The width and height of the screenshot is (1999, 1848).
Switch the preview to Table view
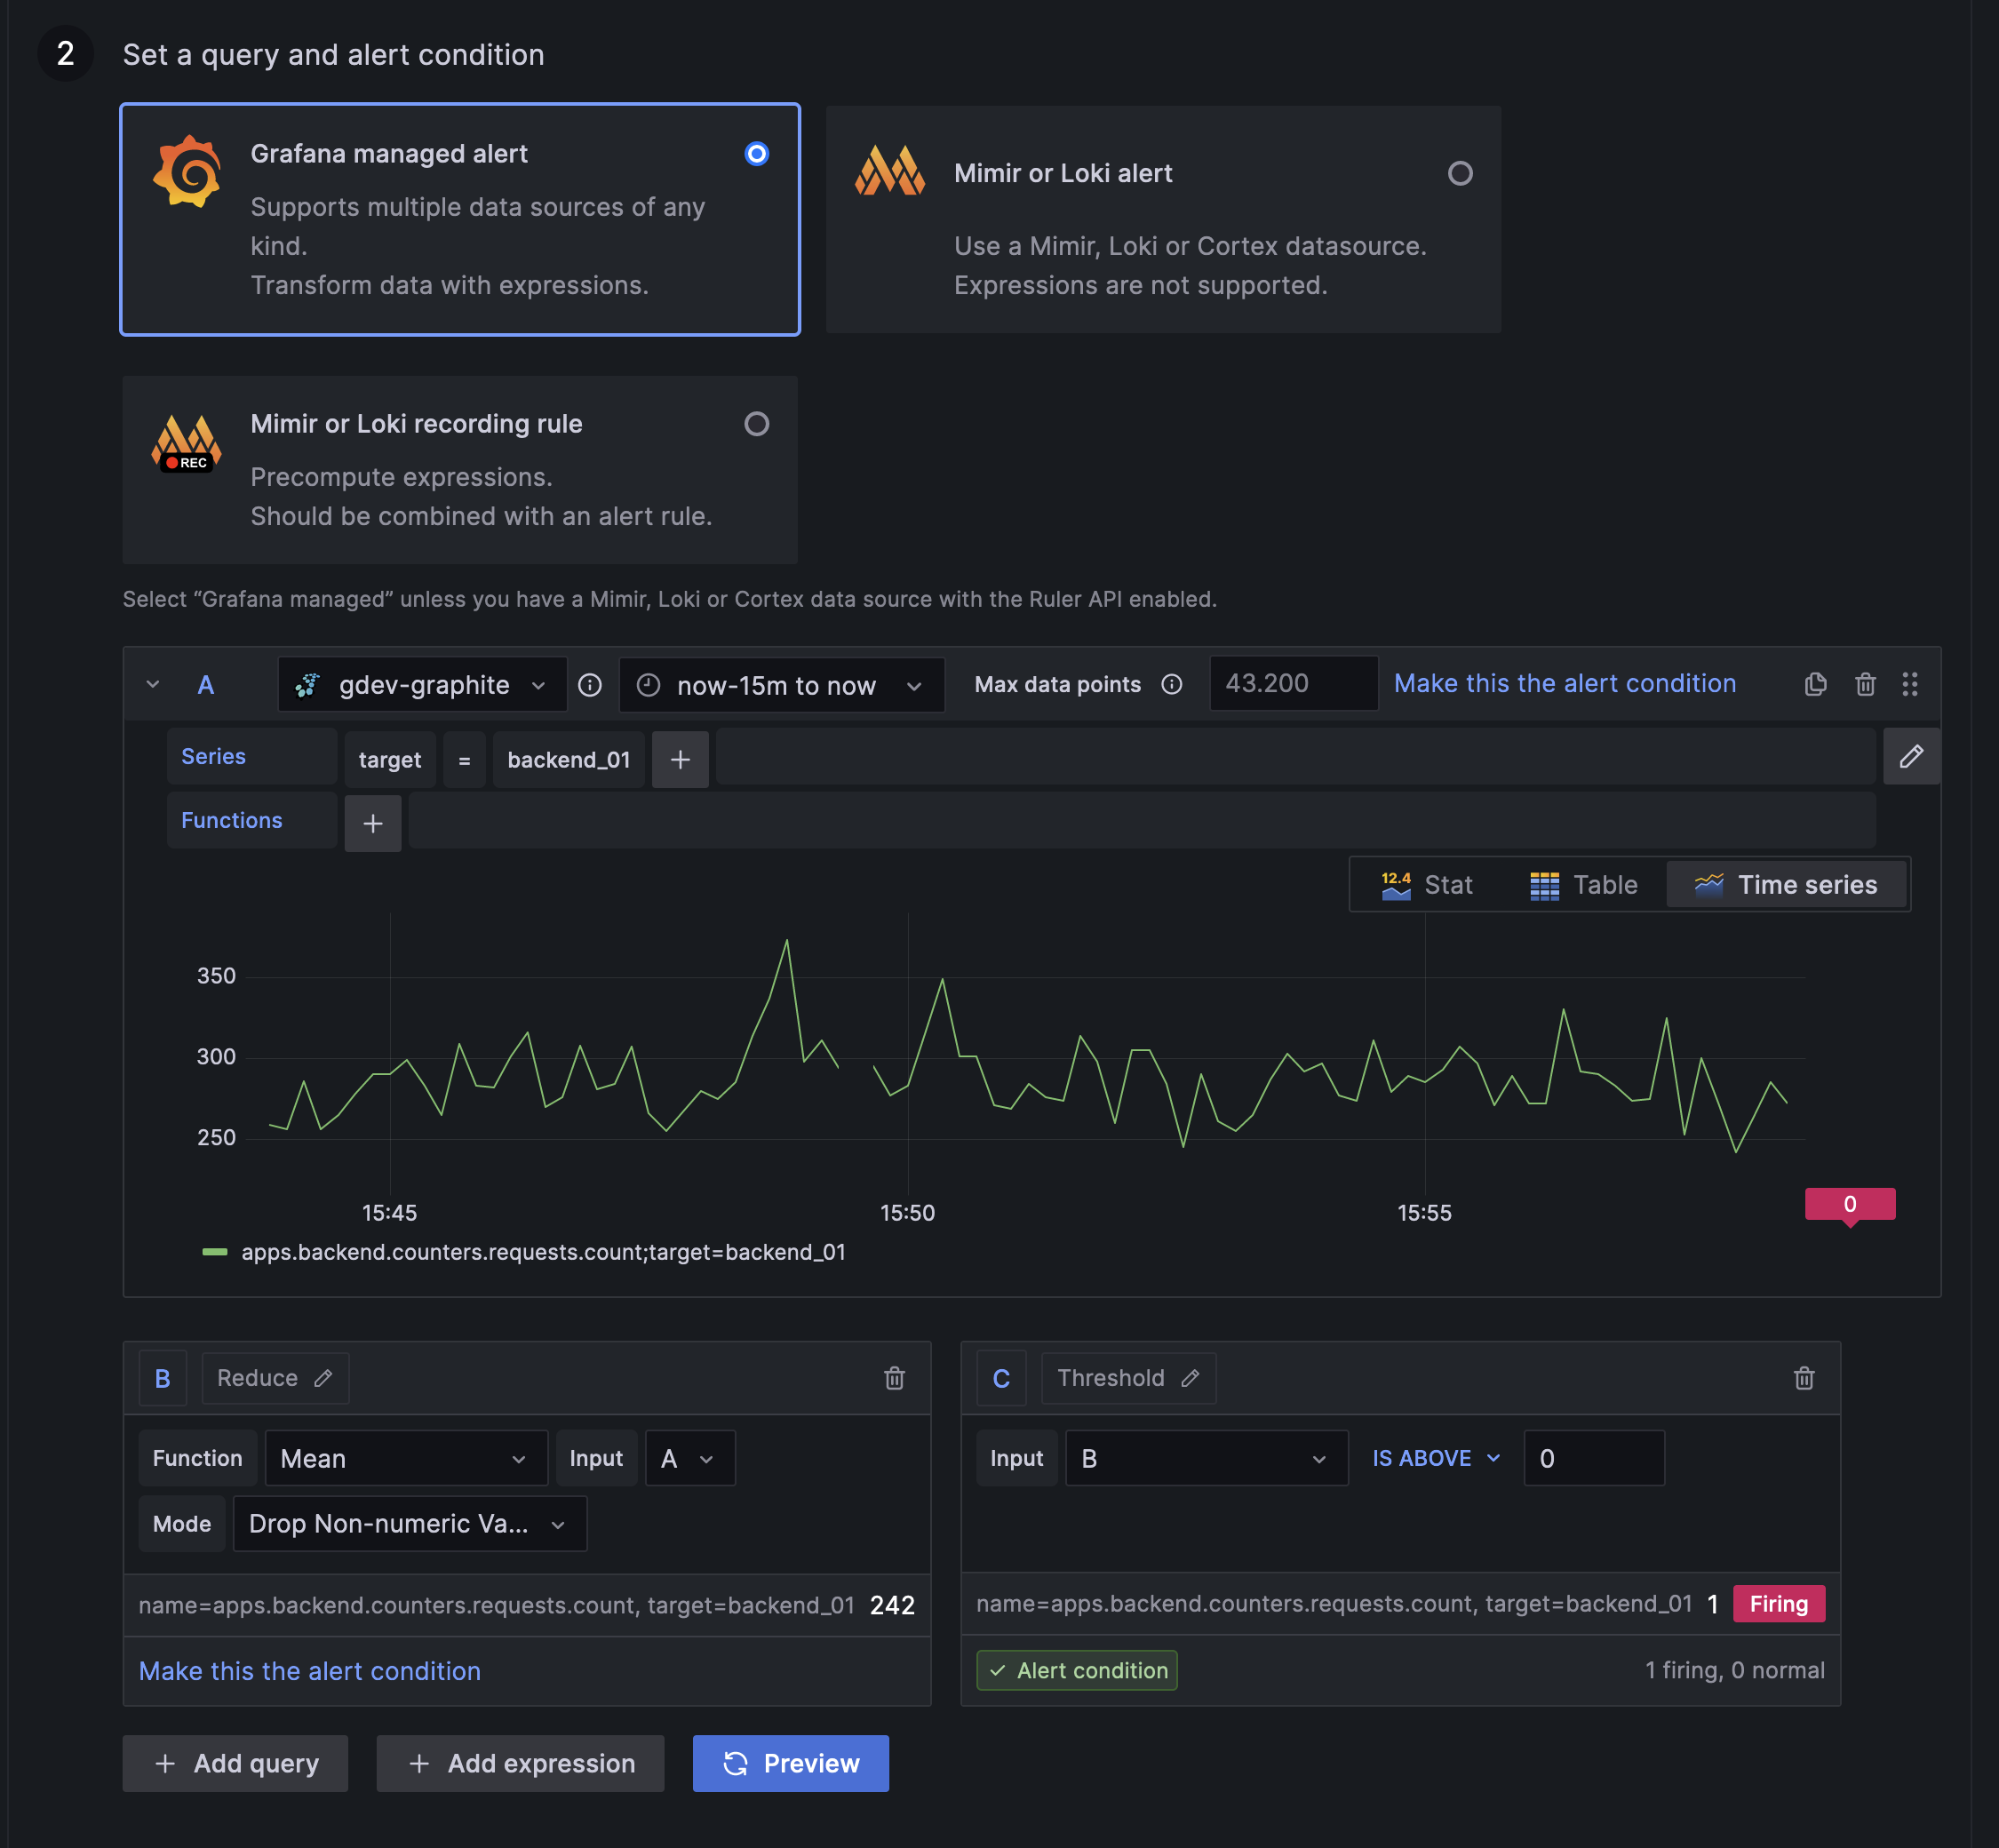[1584, 884]
